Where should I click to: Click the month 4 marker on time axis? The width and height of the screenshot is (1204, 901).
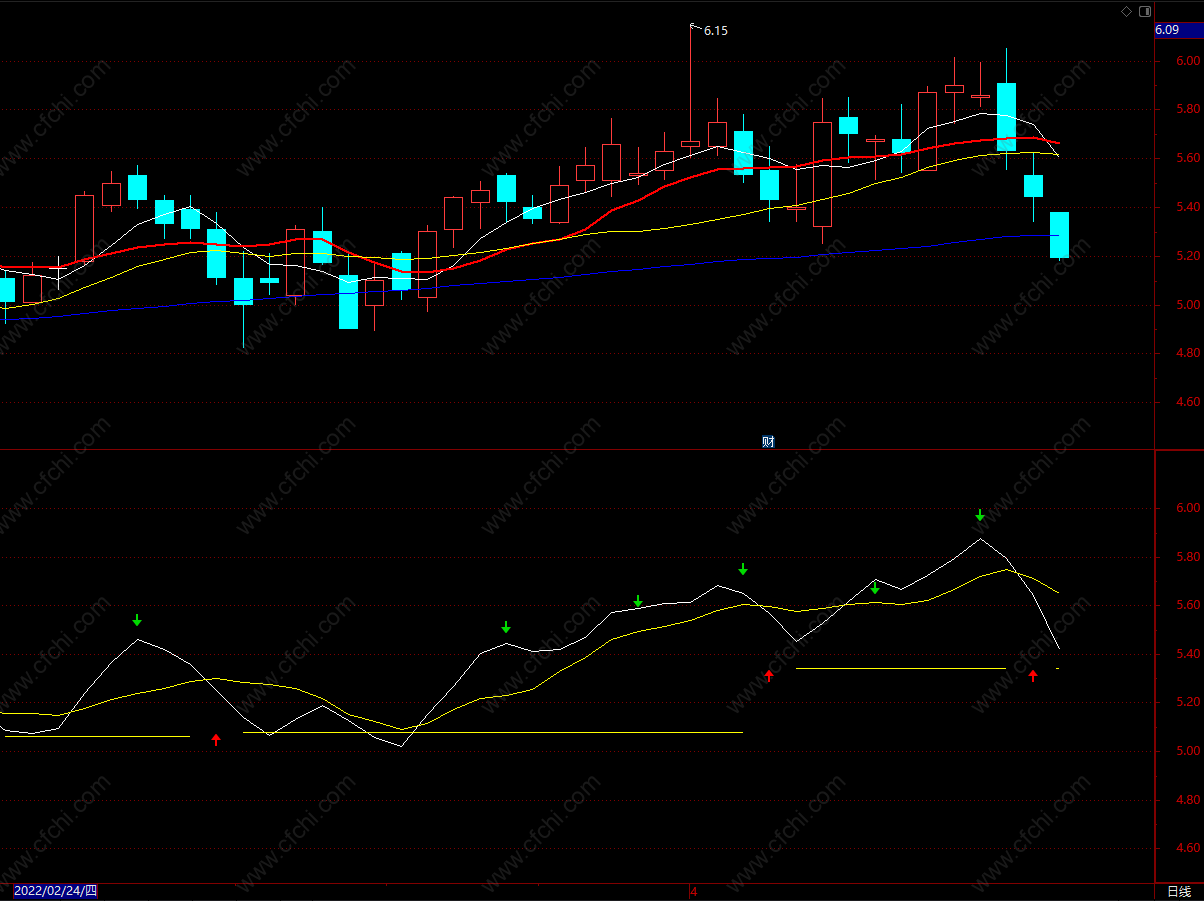tap(693, 891)
